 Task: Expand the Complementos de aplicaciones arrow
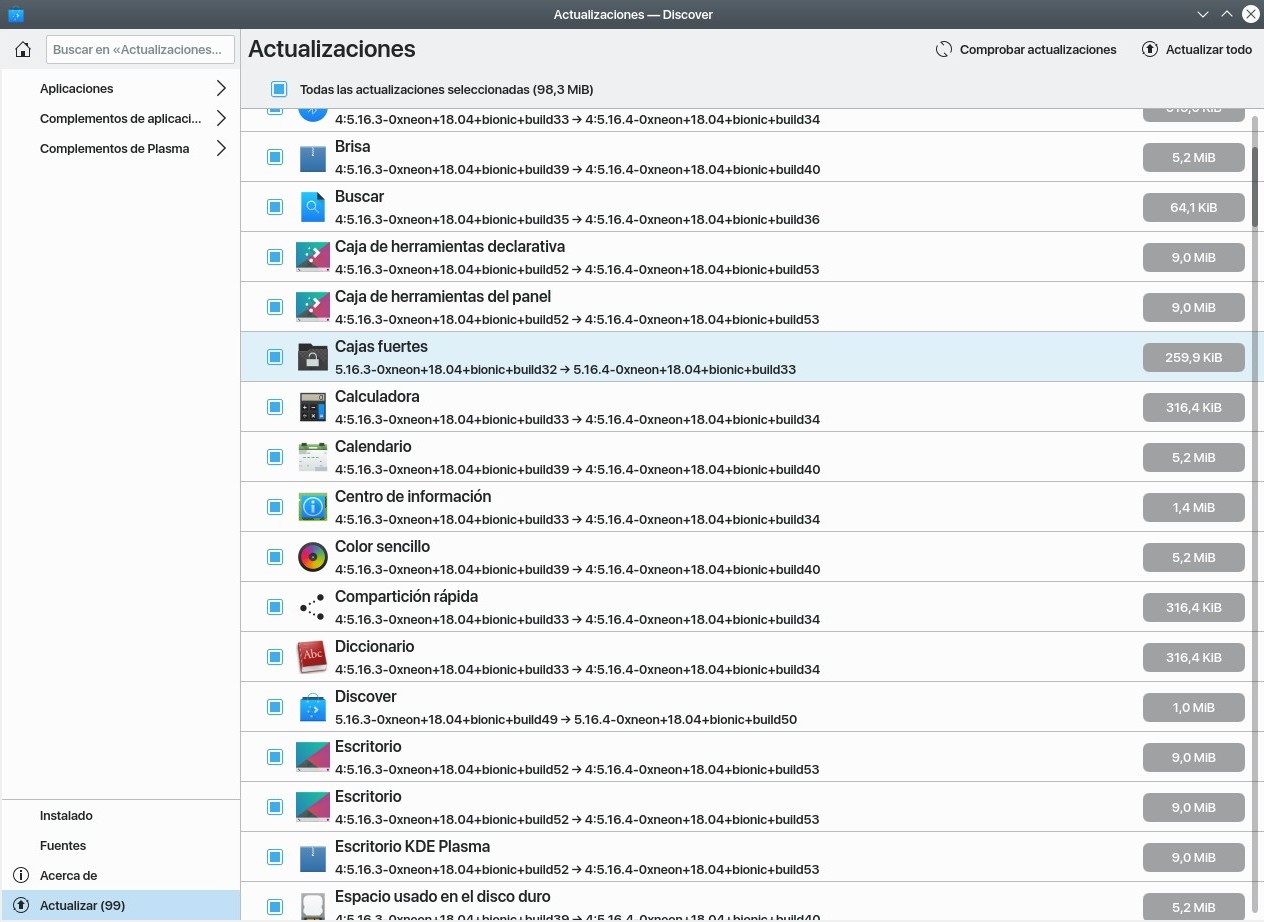(221, 118)
